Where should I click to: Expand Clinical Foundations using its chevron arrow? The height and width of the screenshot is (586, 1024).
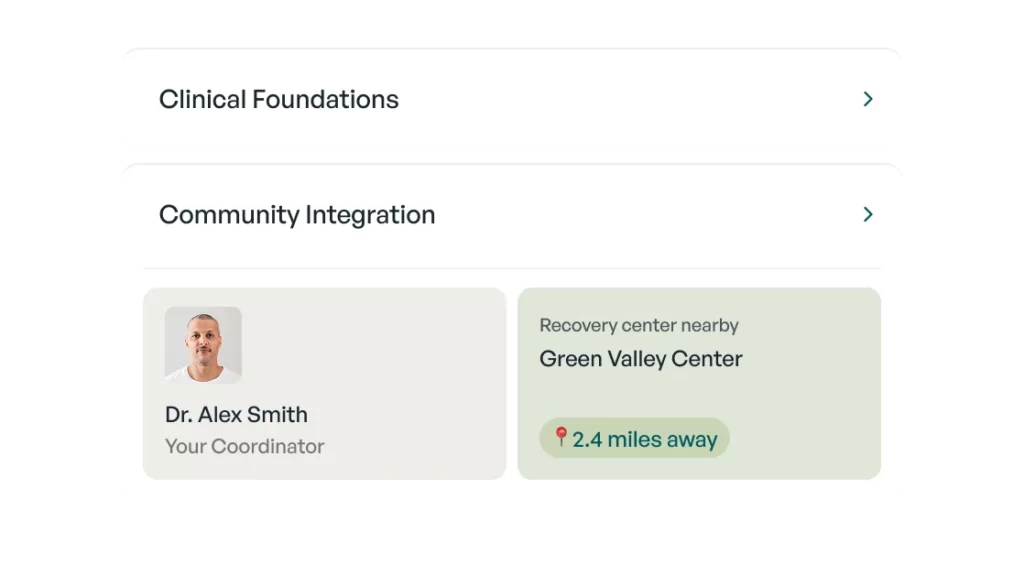[x=867, y=99]
